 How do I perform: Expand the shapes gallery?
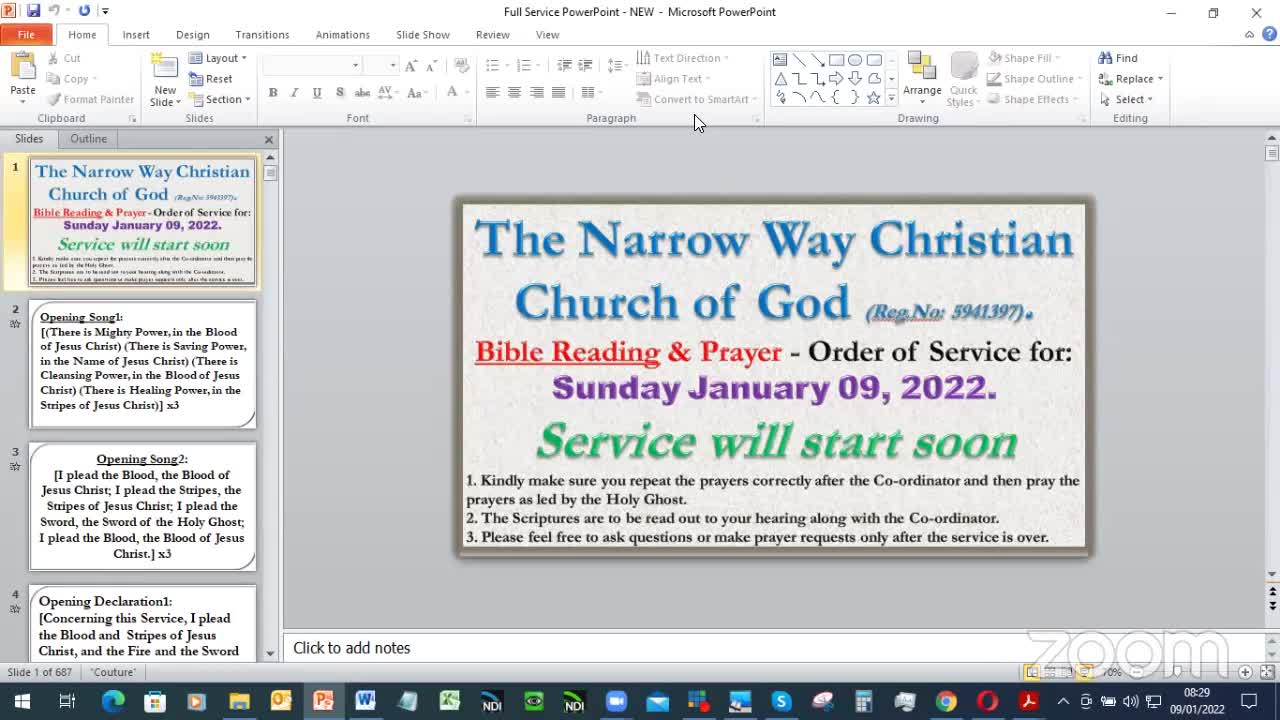point(891,98)
